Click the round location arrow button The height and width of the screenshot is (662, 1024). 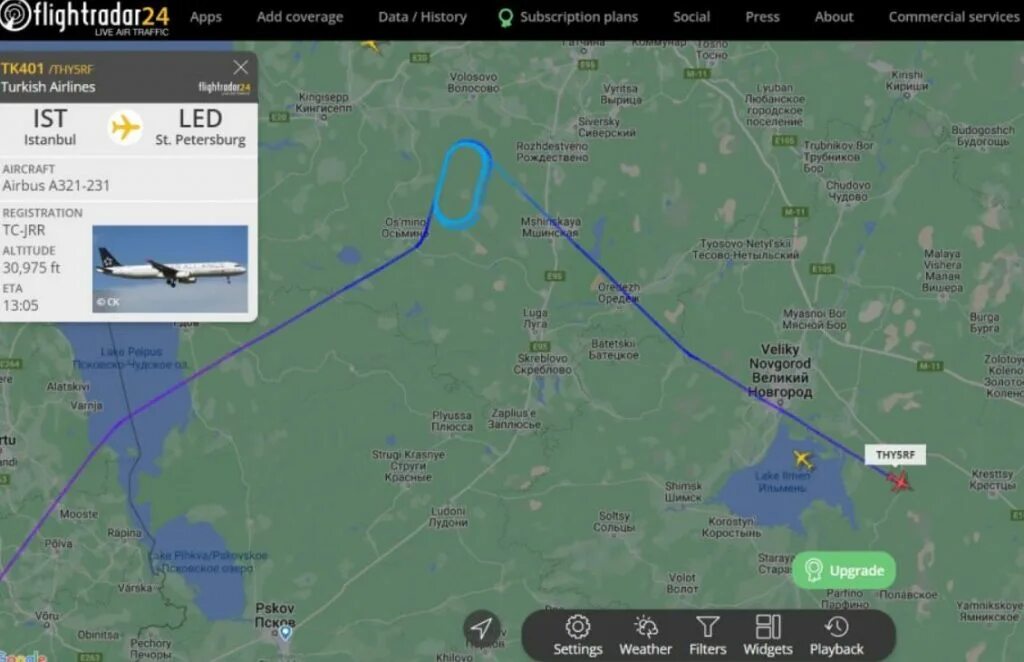pos(482,628)
